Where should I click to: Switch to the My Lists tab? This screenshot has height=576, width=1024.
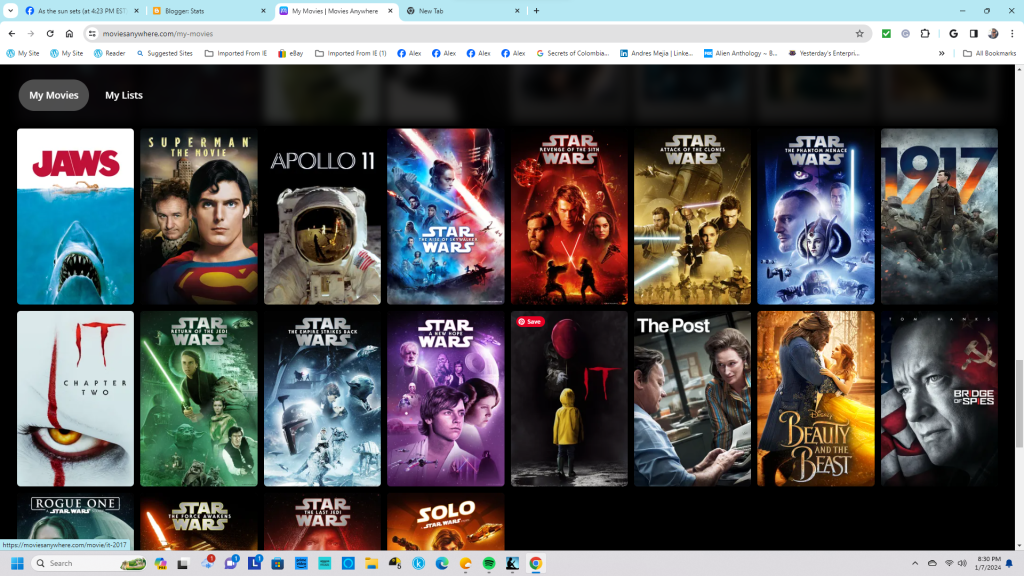pos(124,95)
